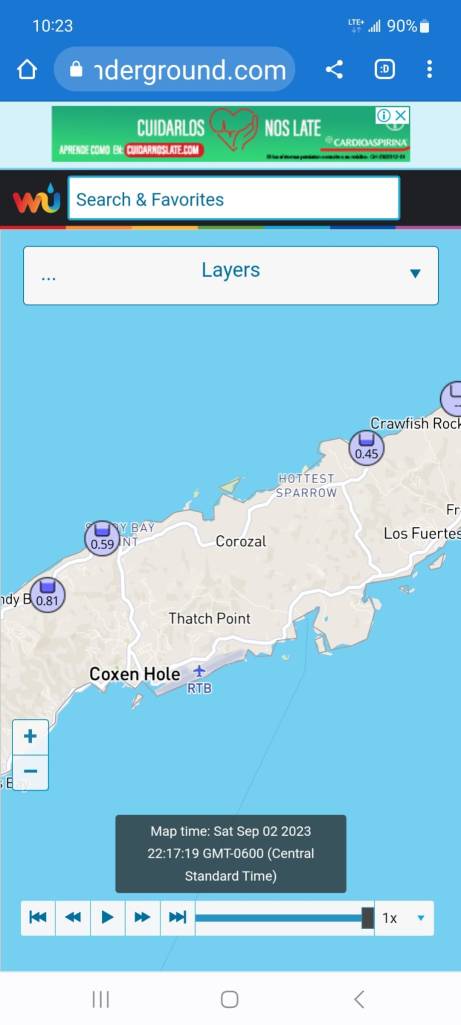461x1025 pixels.
Task: Close the Cardioaspirina ad banner
Action: (401, 116)
